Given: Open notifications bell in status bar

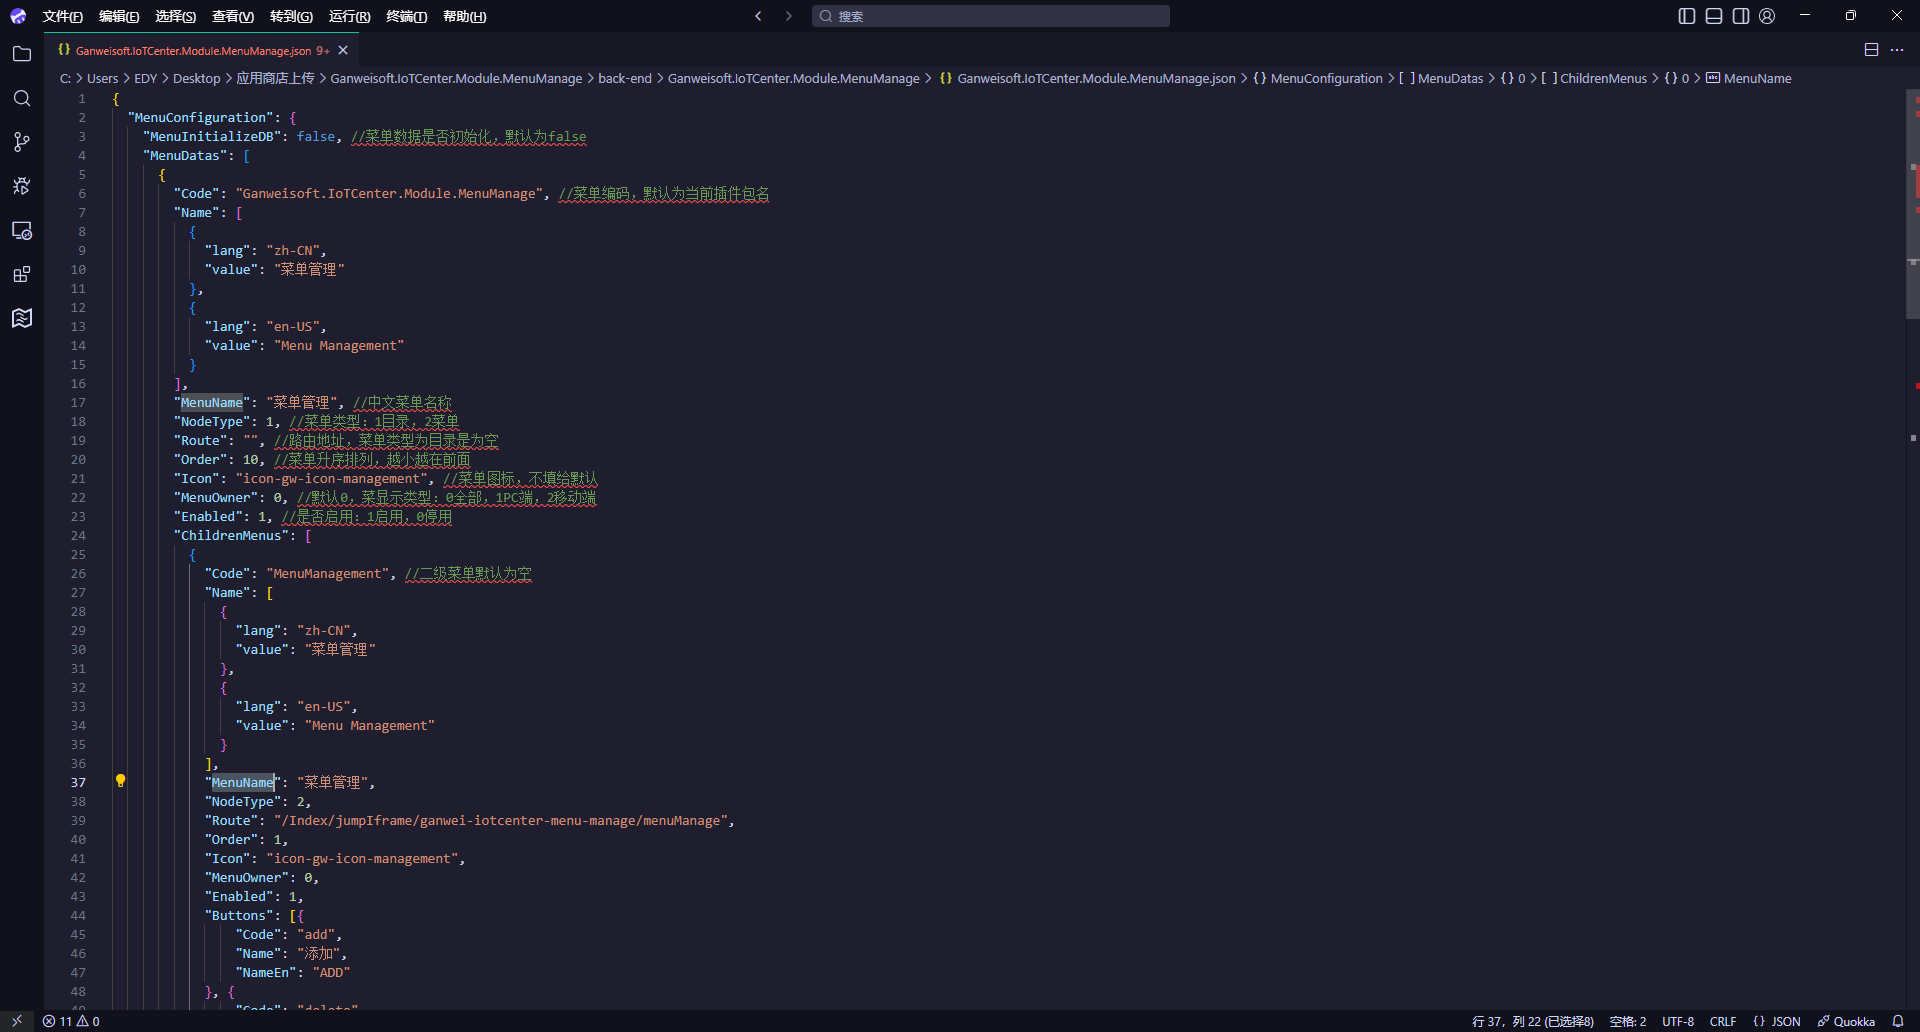Looking at the screenshot, I should (x=1898, y=1021).
